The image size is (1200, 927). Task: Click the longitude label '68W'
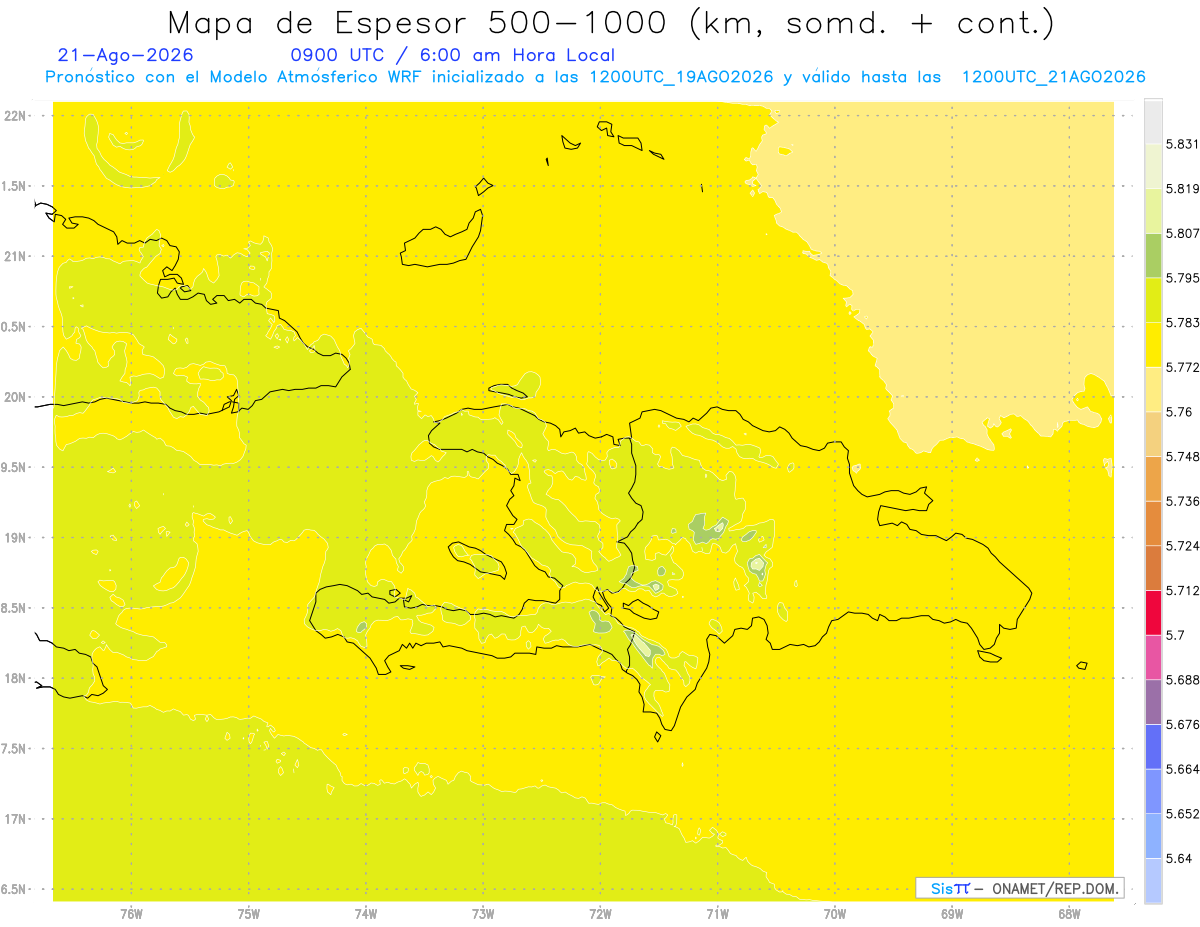click(x=1069, y=914)
